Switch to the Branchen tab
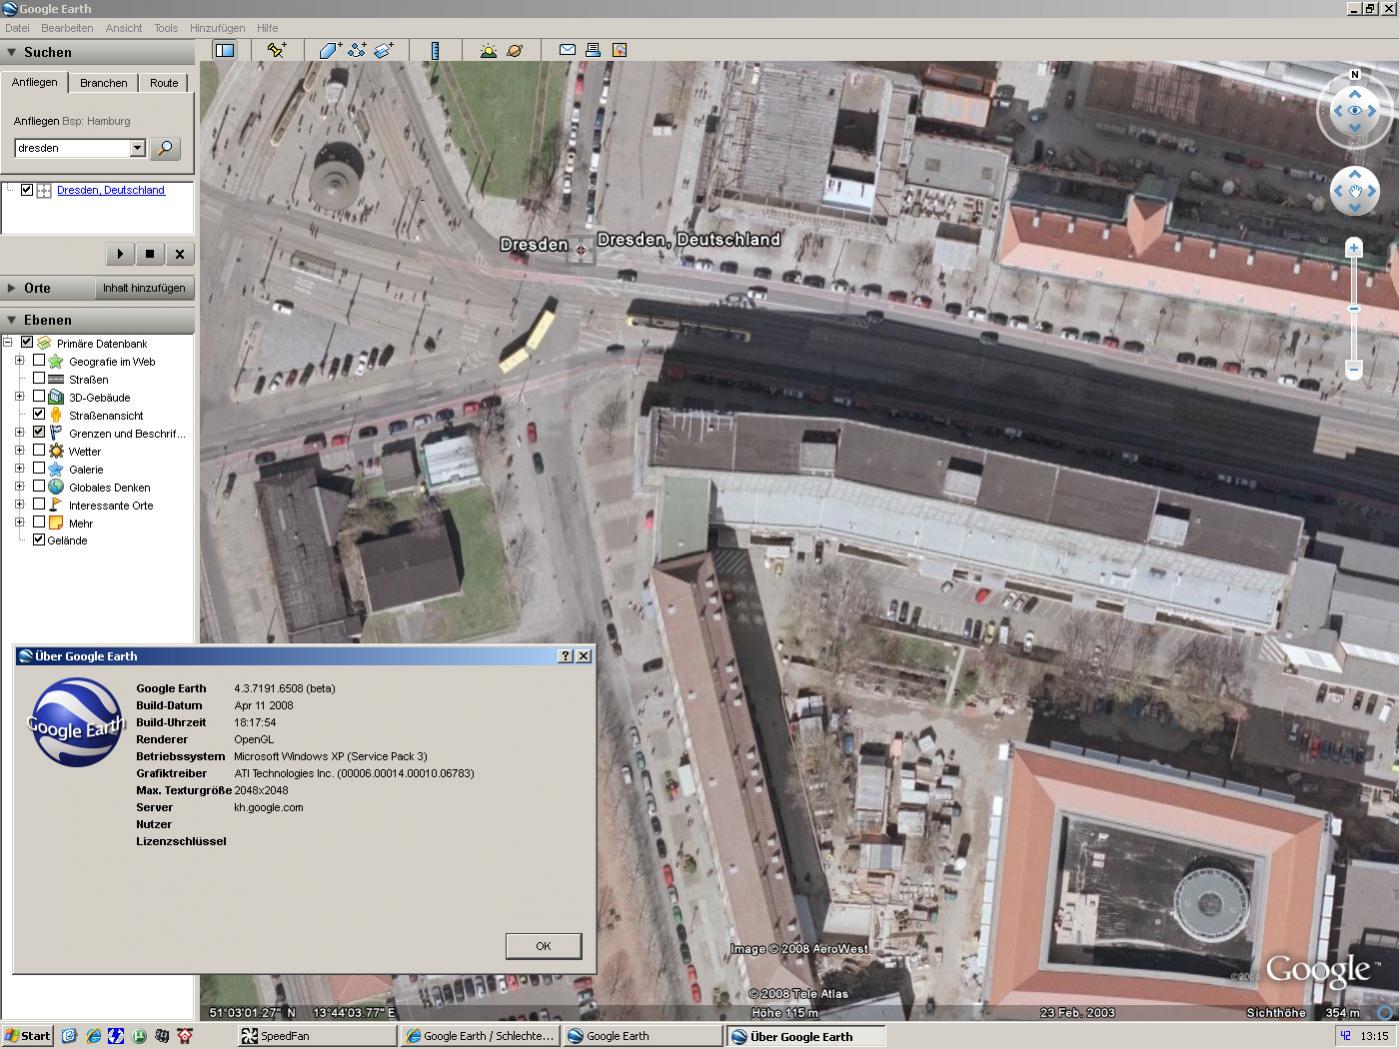The height and width of the screenshot is (1049, 1399). coord(104,83)
